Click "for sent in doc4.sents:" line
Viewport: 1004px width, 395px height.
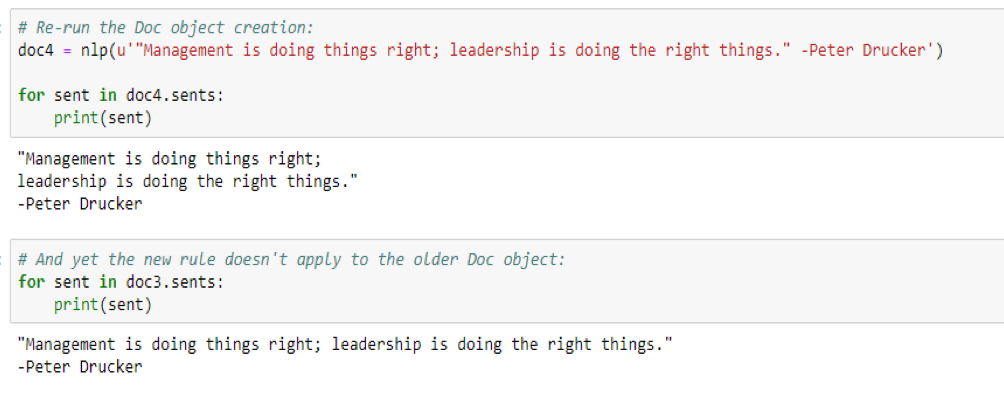point(121,95)
